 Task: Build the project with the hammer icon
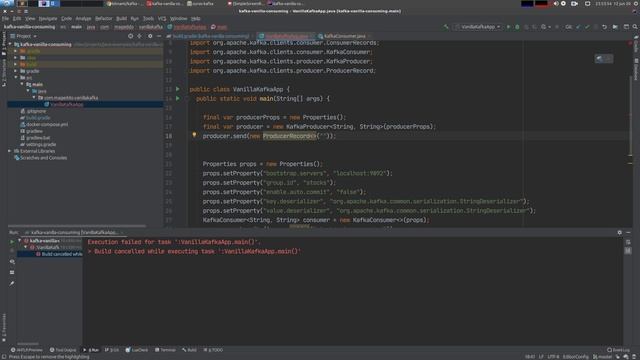(x=446, y=27)
